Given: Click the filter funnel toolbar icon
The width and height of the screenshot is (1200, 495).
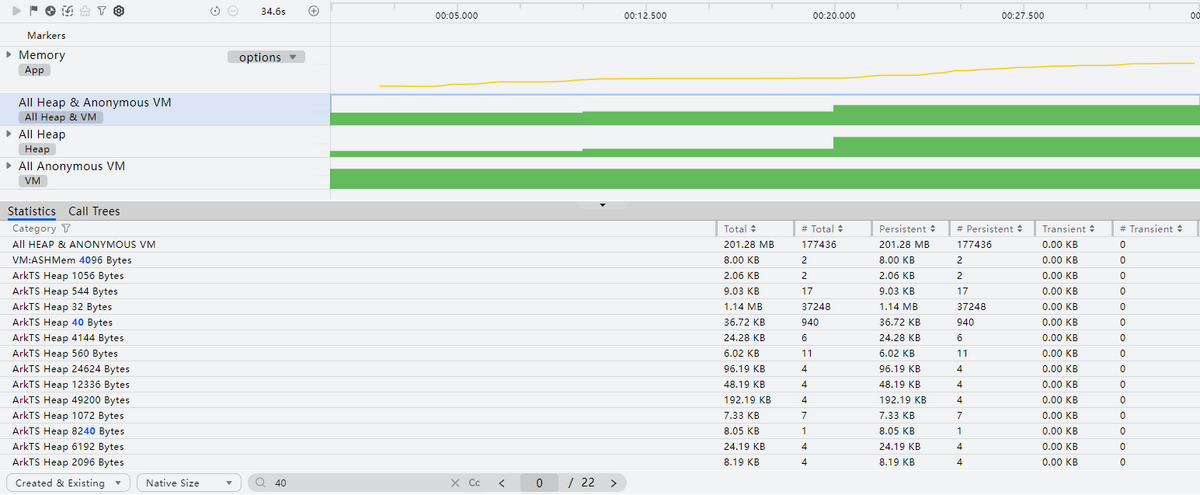Looking at the screenshot, I should [101, 11].
